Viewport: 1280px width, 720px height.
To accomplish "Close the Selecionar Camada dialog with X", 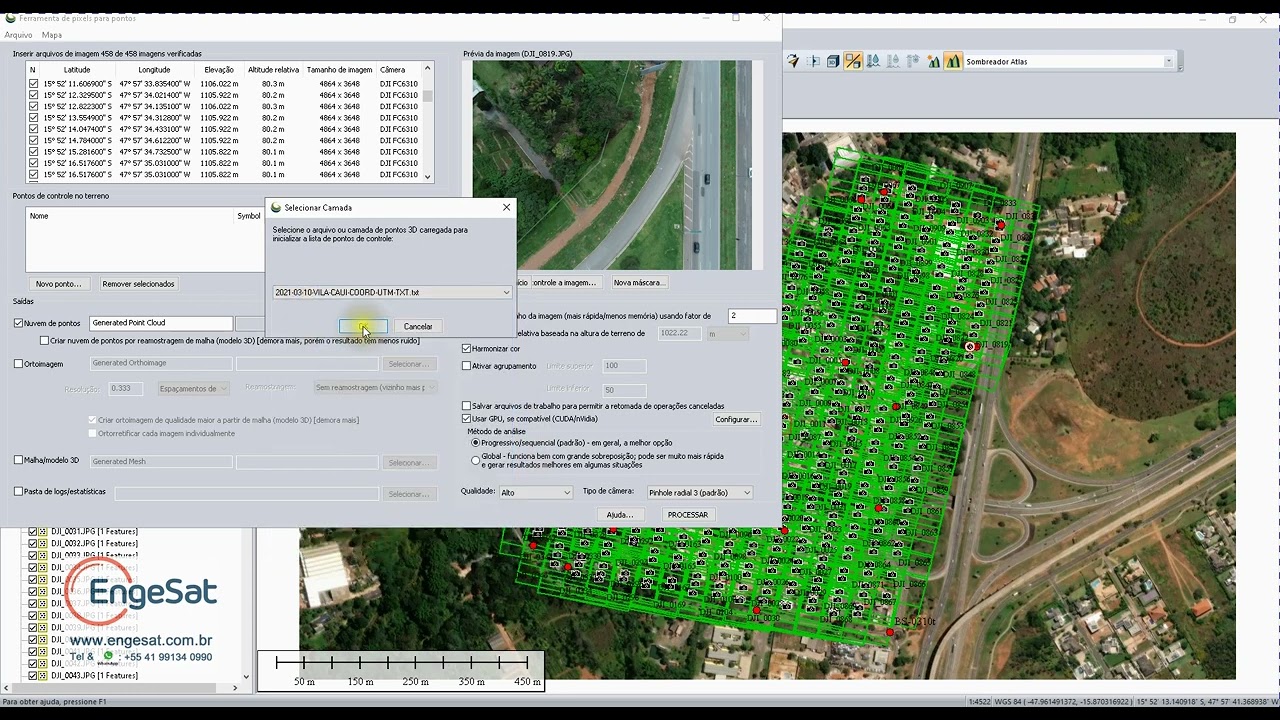I will click(506, 208).
